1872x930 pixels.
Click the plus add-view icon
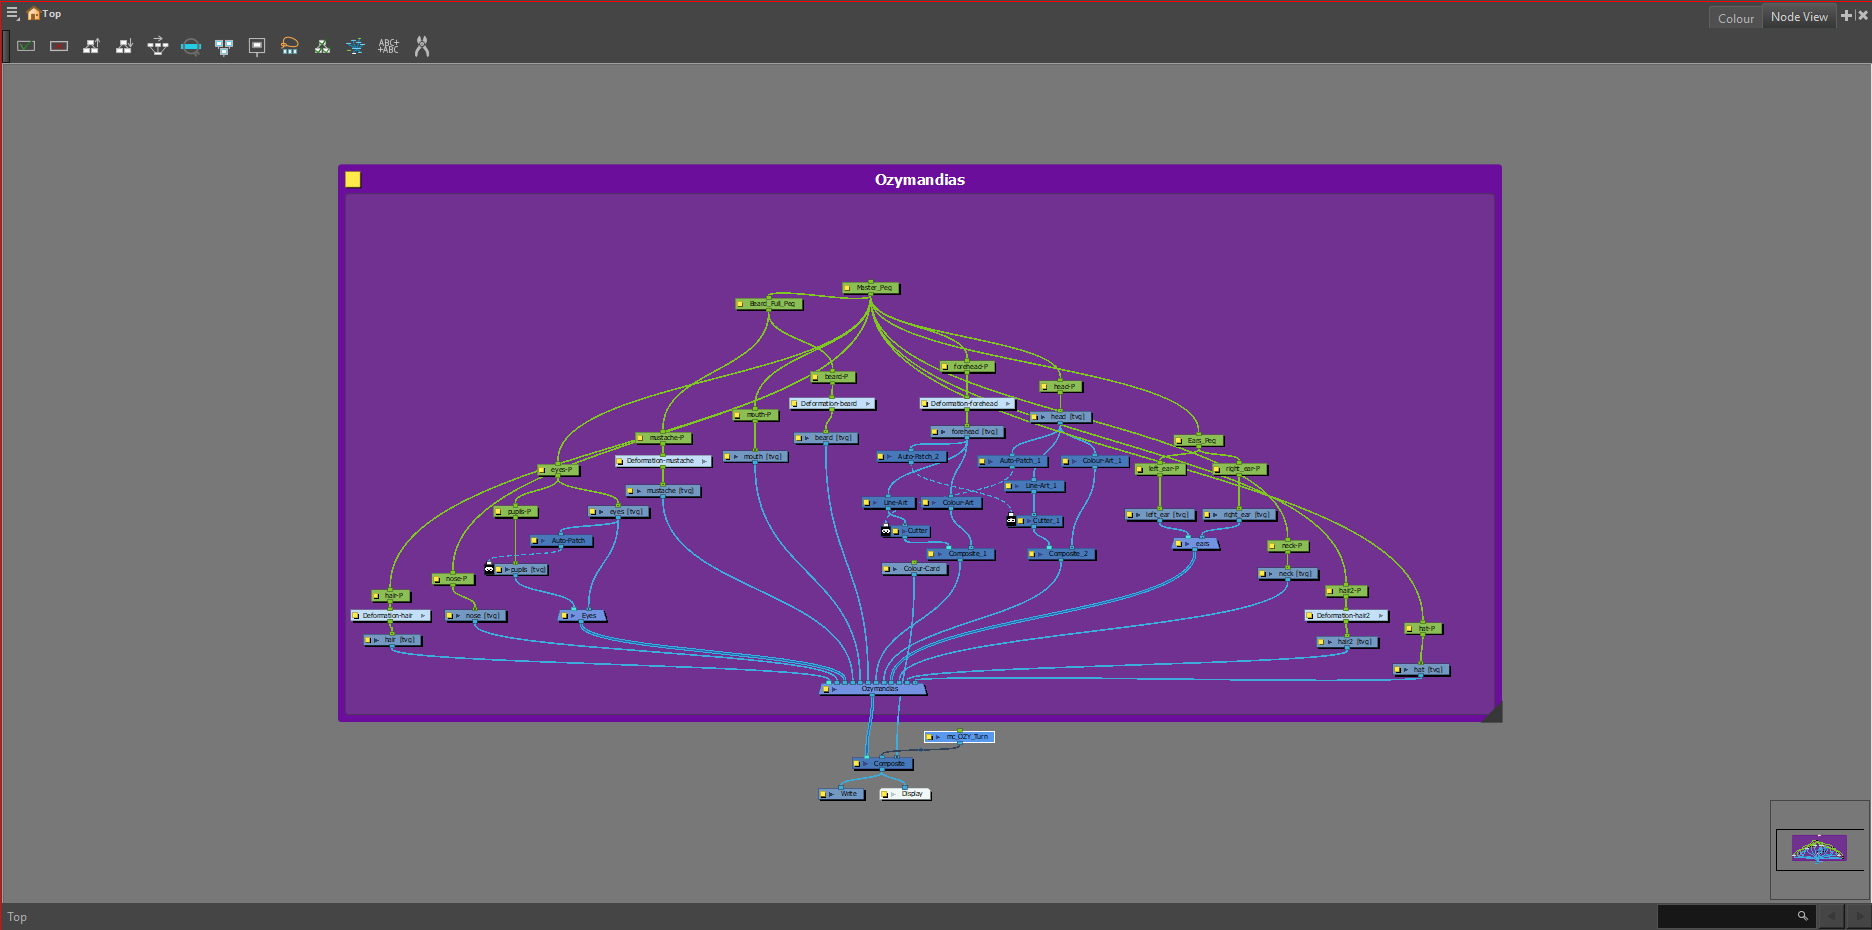[1847, 15]
